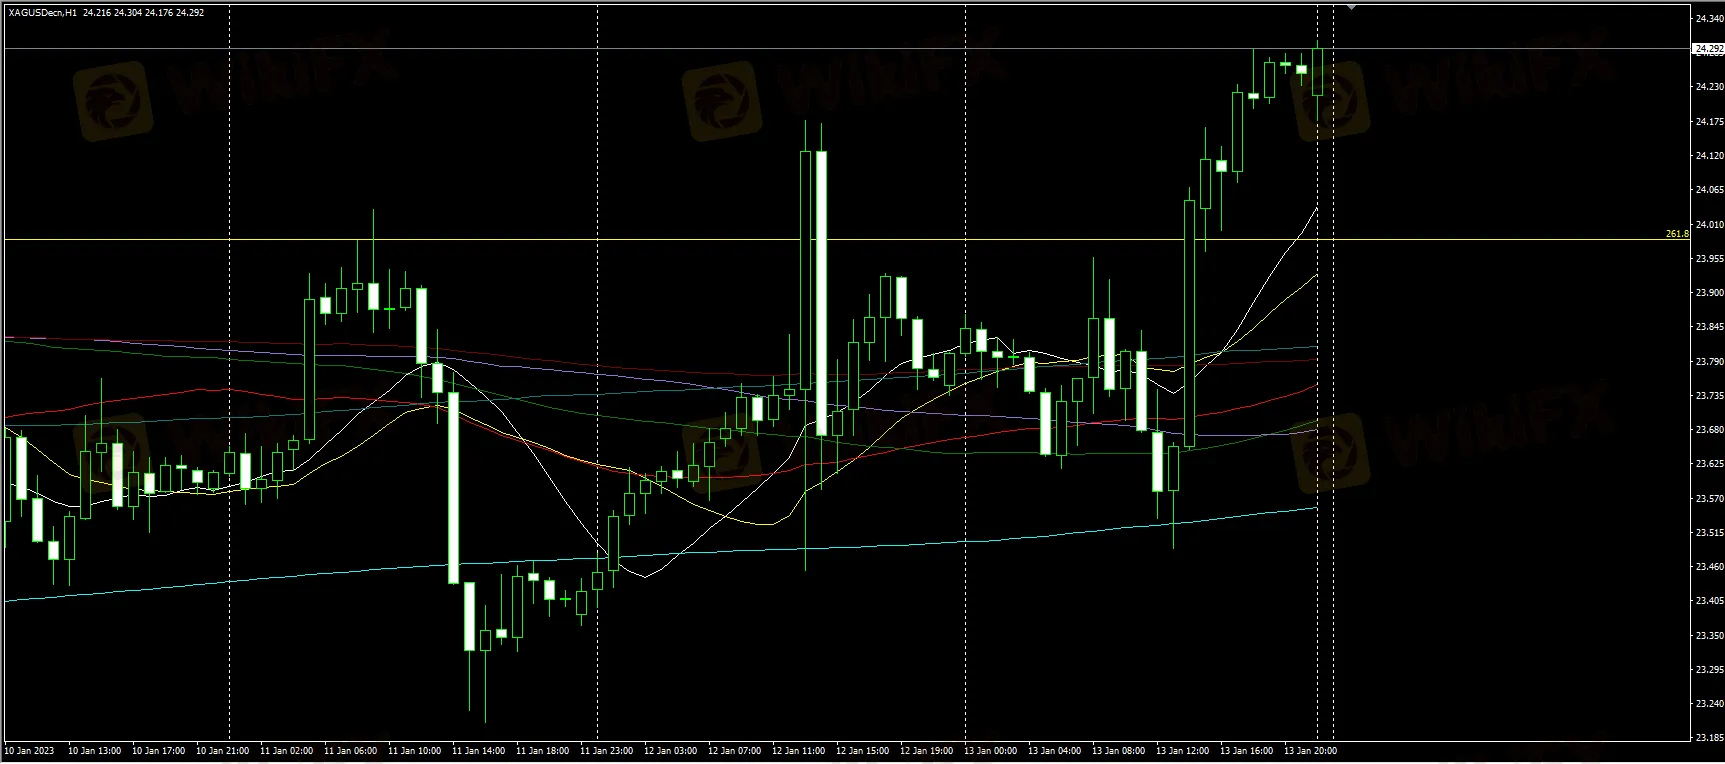Click the 12 Jan 11:00 time label
This screenshot has height=764, width=1725.
click(x=798, y=750)
